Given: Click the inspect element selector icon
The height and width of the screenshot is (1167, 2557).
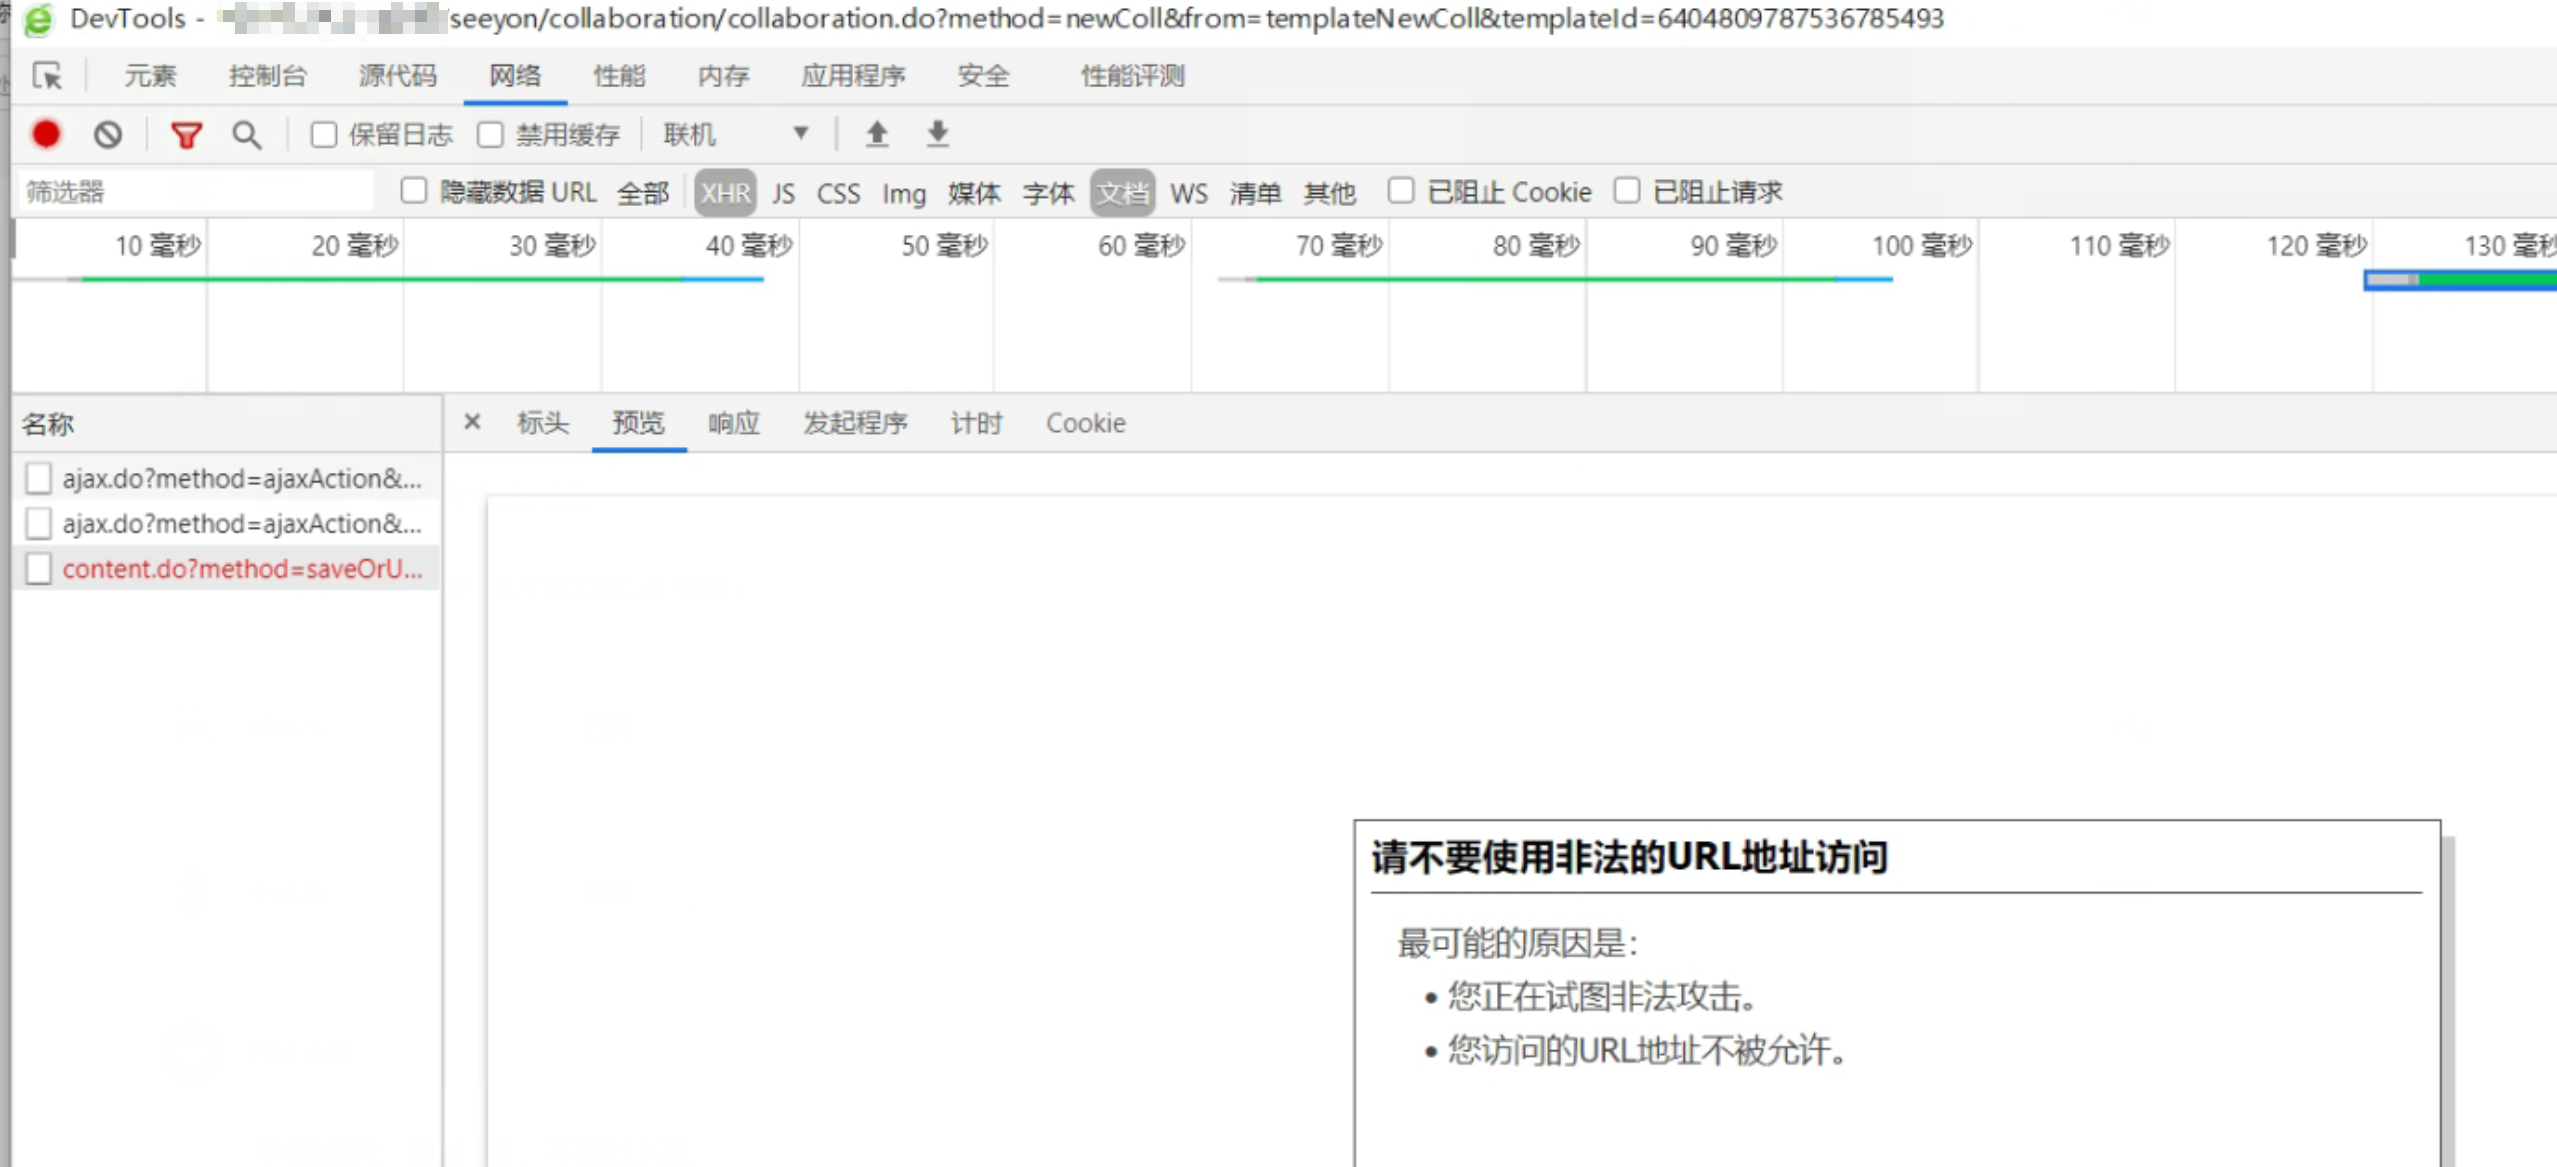Looking at the screenshot, I should [47, 76].
